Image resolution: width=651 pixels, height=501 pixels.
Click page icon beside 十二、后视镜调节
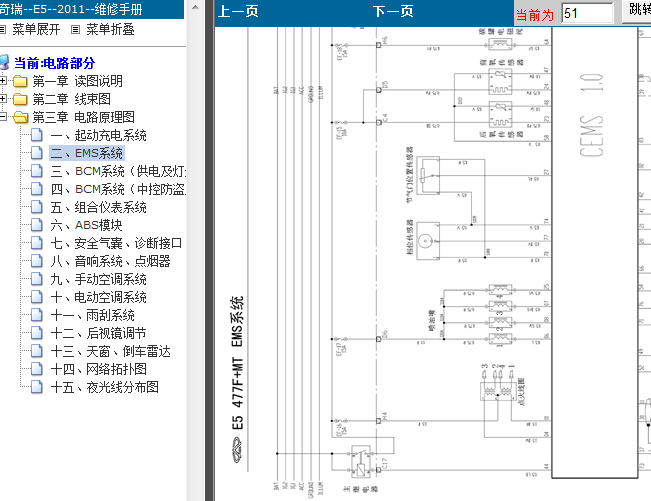tap(37, 333)
